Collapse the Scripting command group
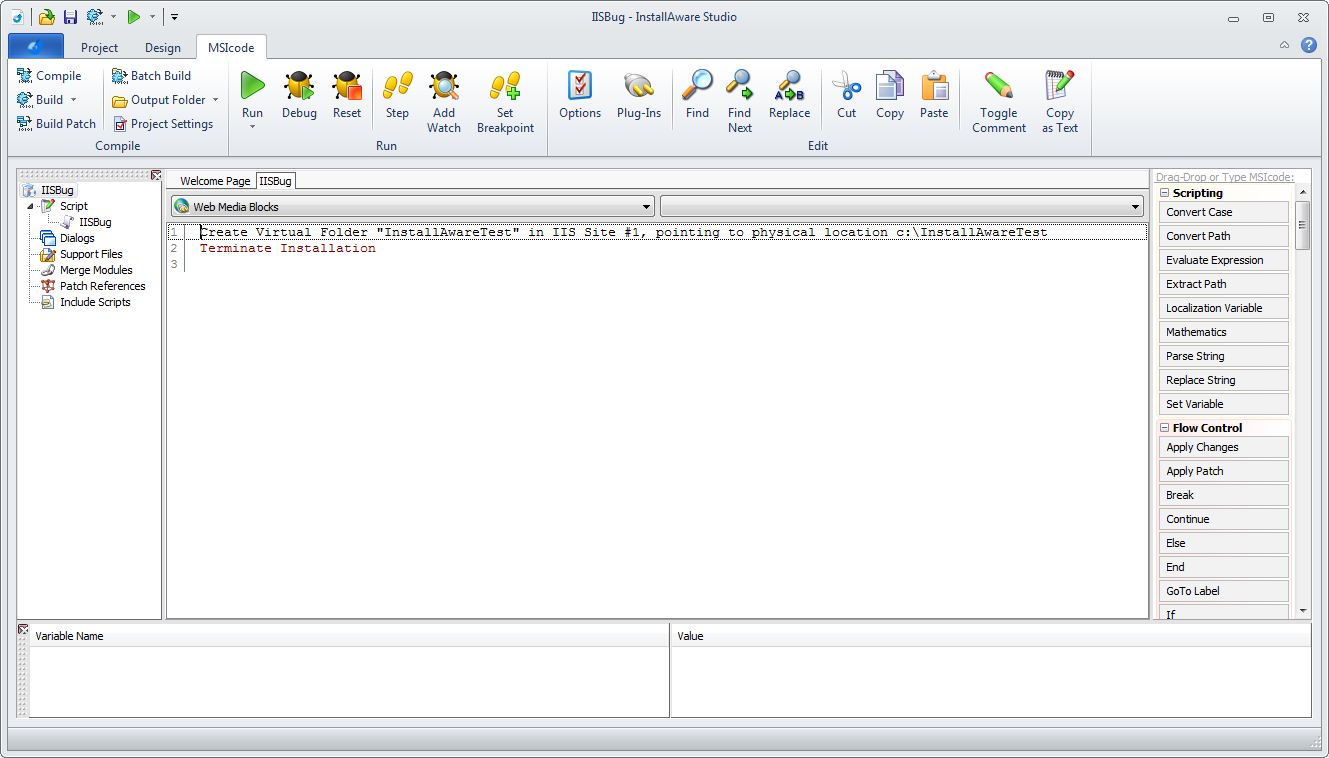This screenshot has height=758, width=1329. coord(1165,193)
